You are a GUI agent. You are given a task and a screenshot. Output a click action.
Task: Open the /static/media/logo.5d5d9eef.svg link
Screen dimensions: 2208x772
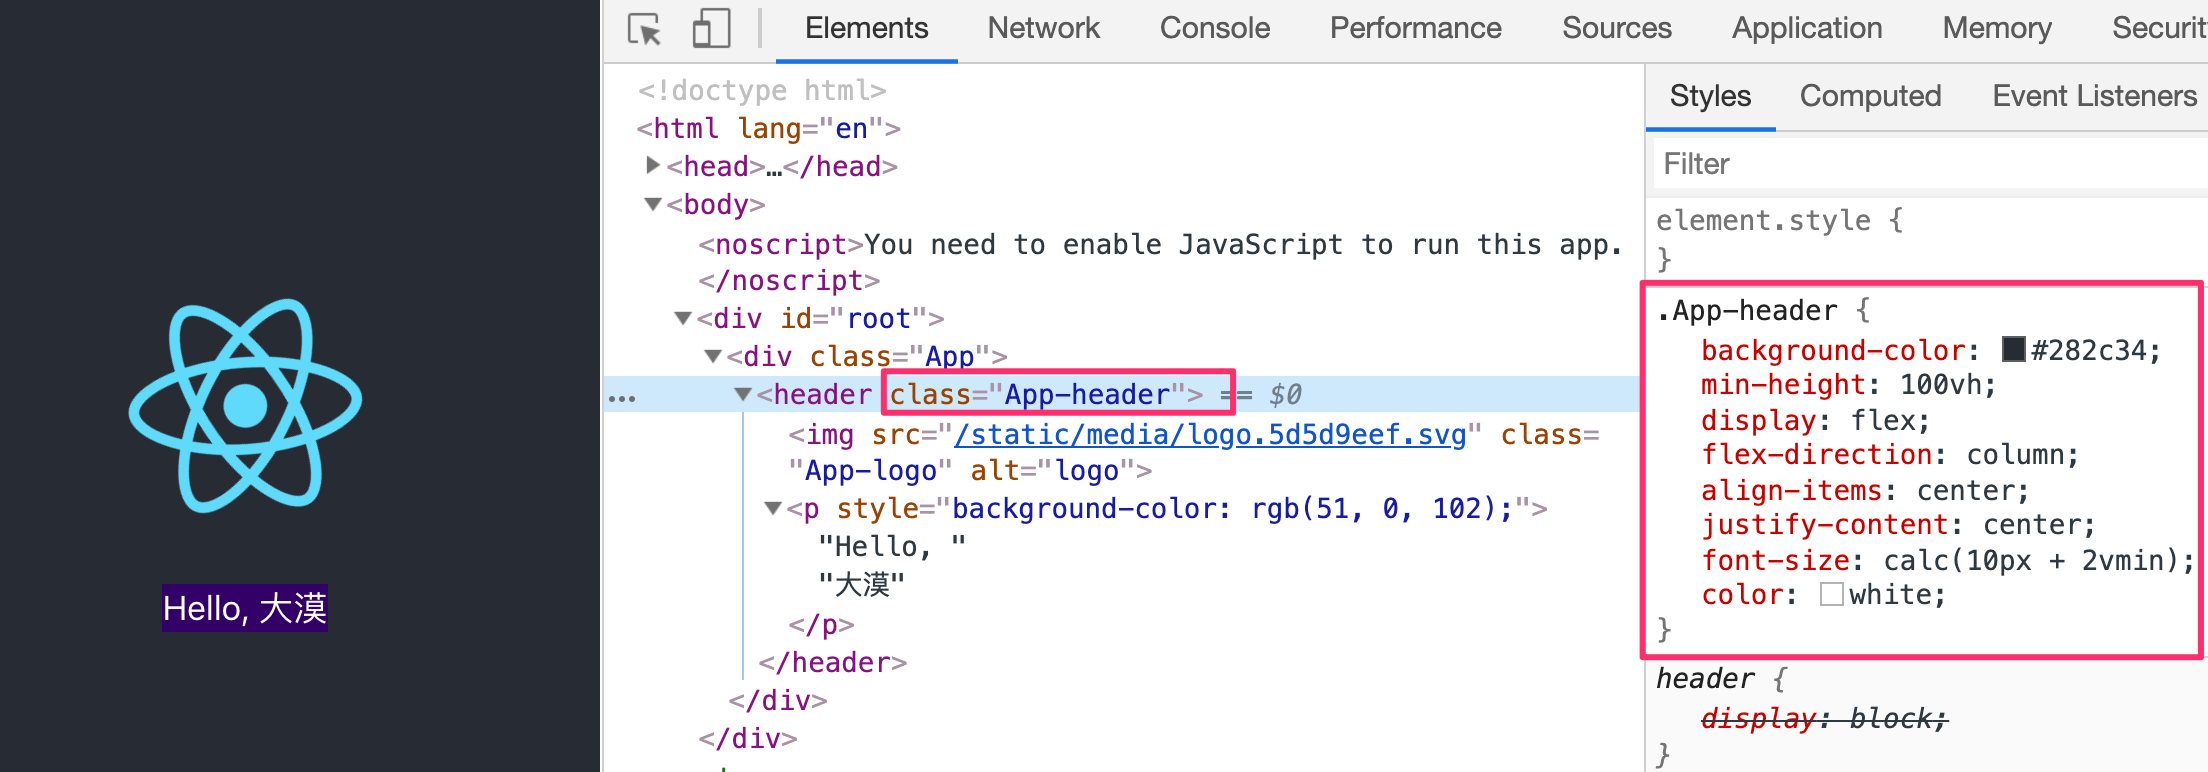[1210, 434]
